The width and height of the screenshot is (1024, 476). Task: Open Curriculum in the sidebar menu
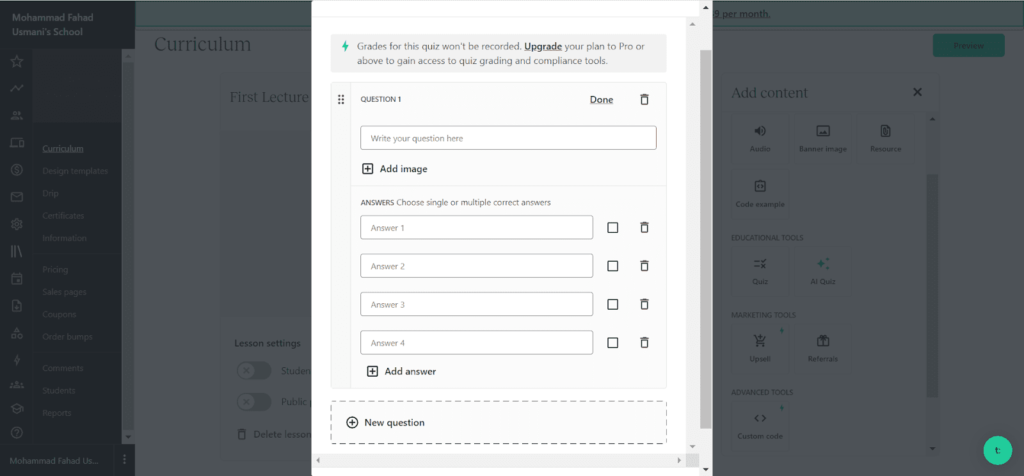(x=63, y=148)
